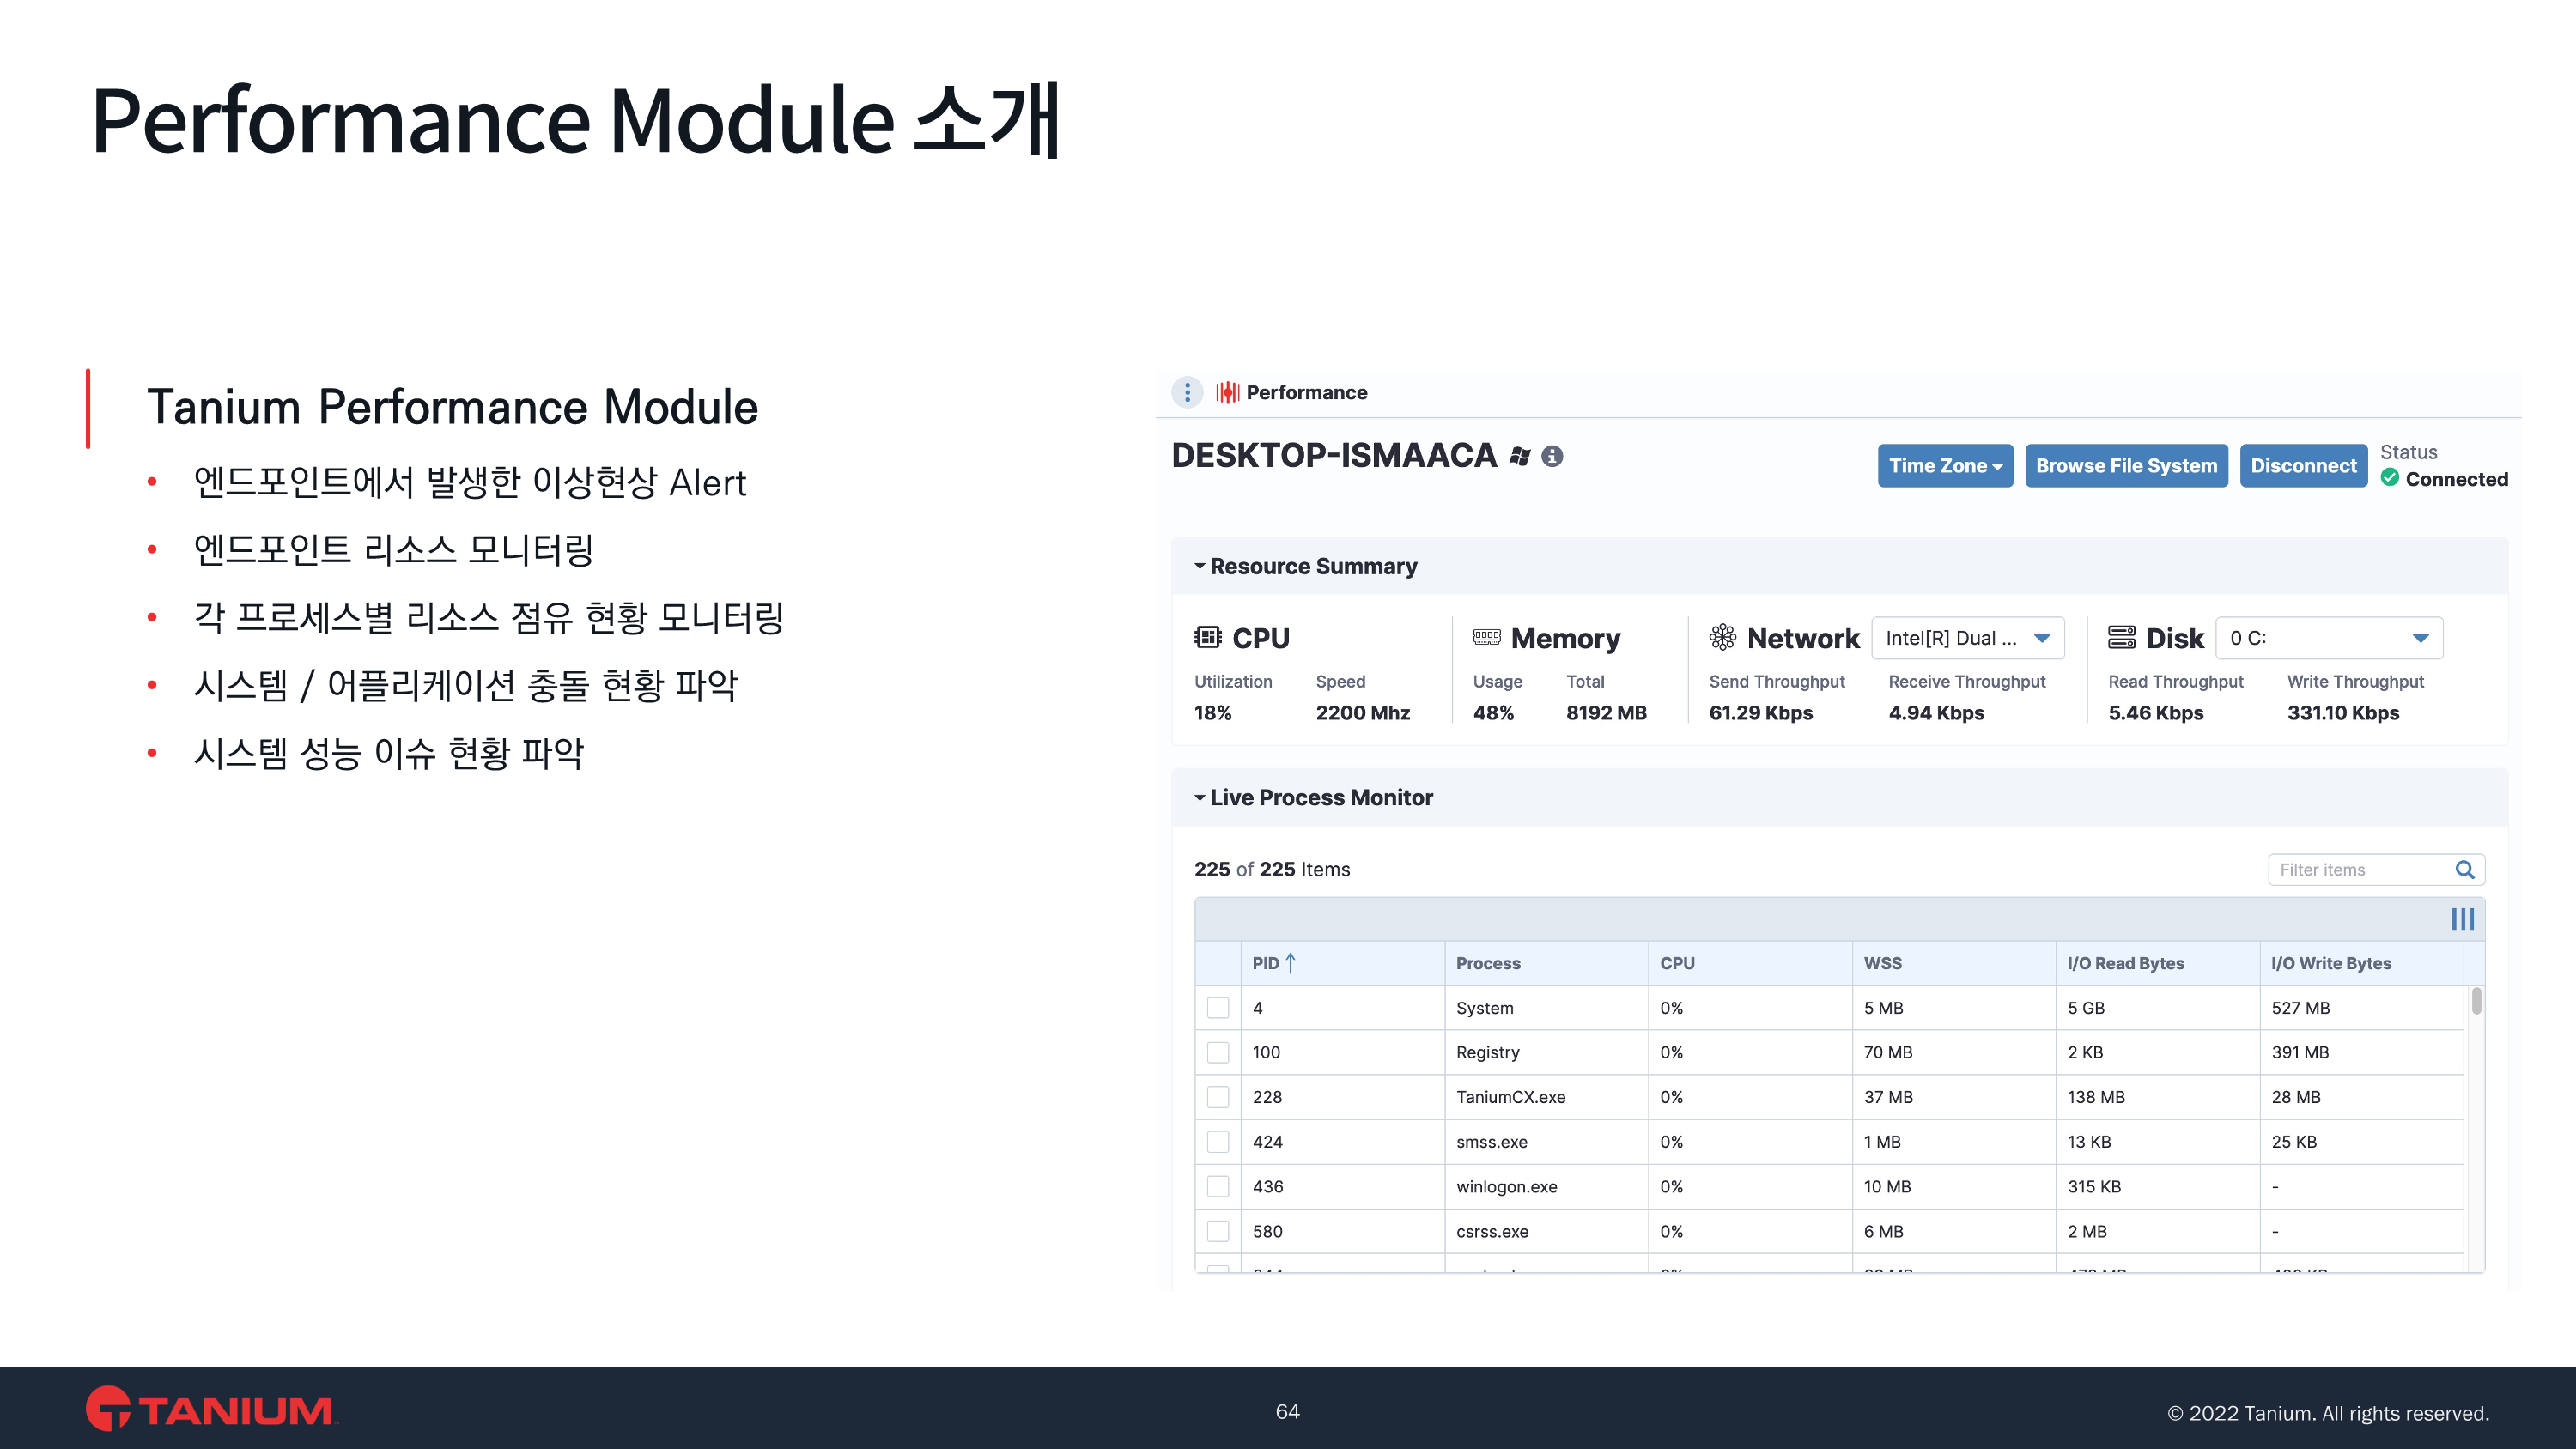Open the Intel[R] Dual network adapter dropdown

tap(1967, 638)
